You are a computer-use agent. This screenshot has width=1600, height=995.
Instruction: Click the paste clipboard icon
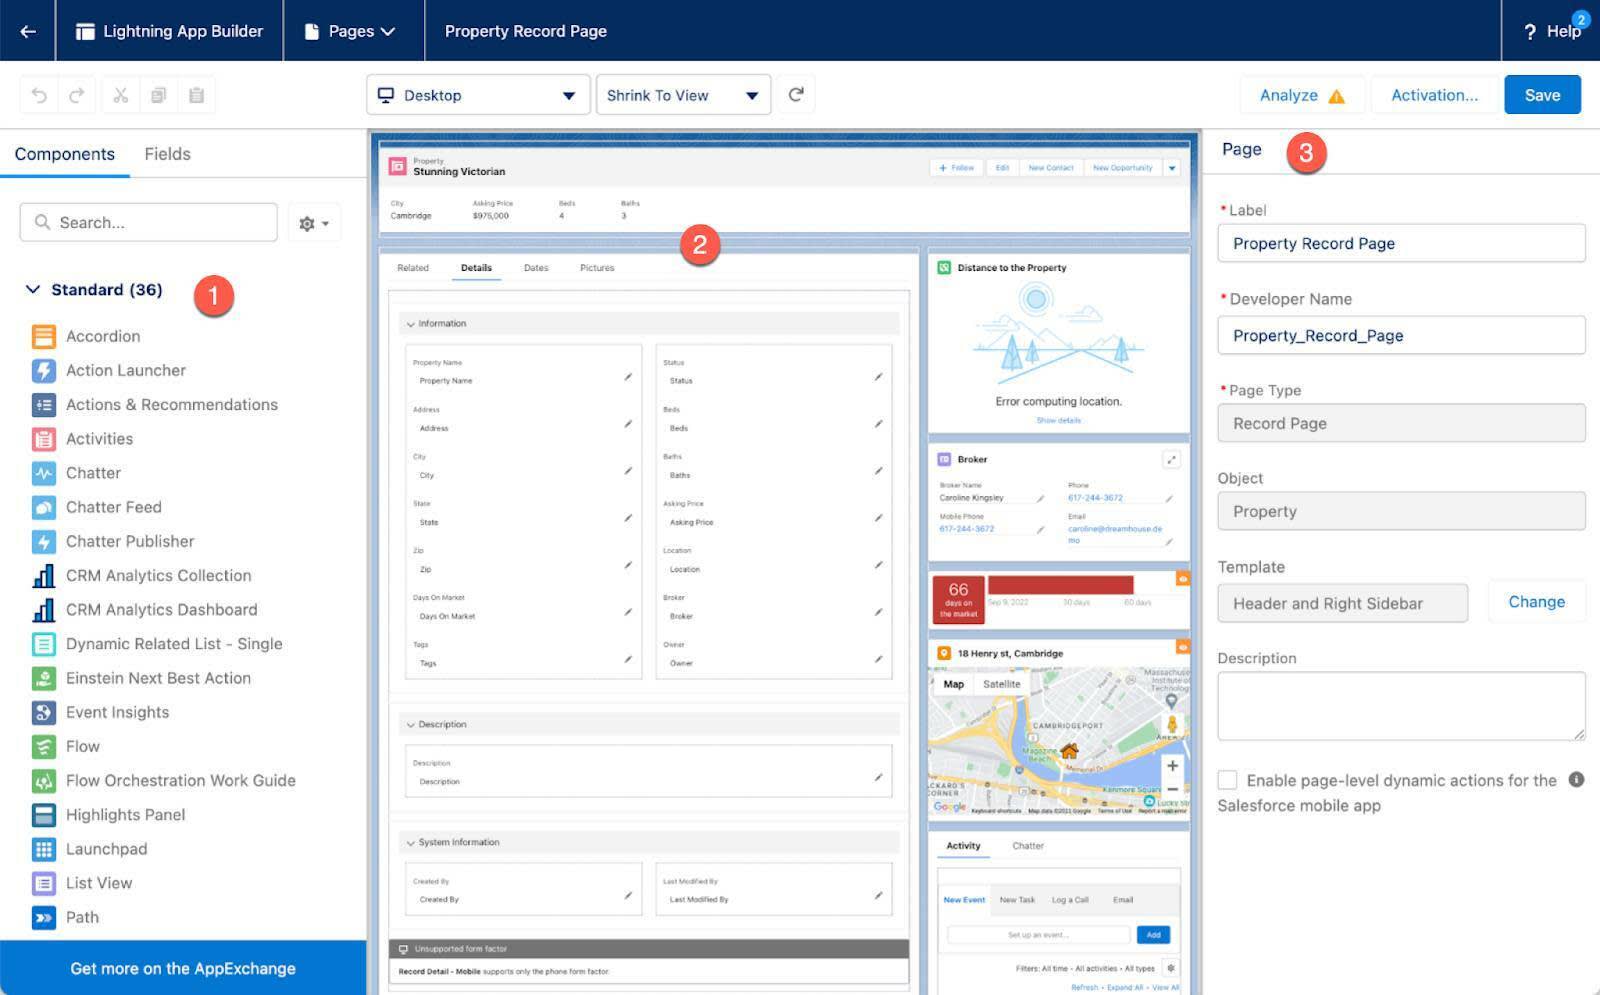point(196,95)
